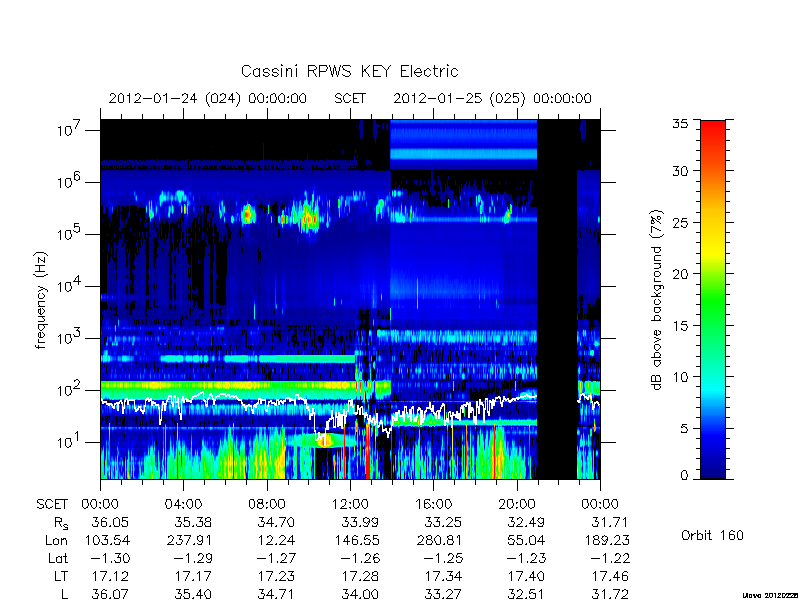The image size is (800, 600).
Task: Click the "Lon" row label
Action: (57, 540)
